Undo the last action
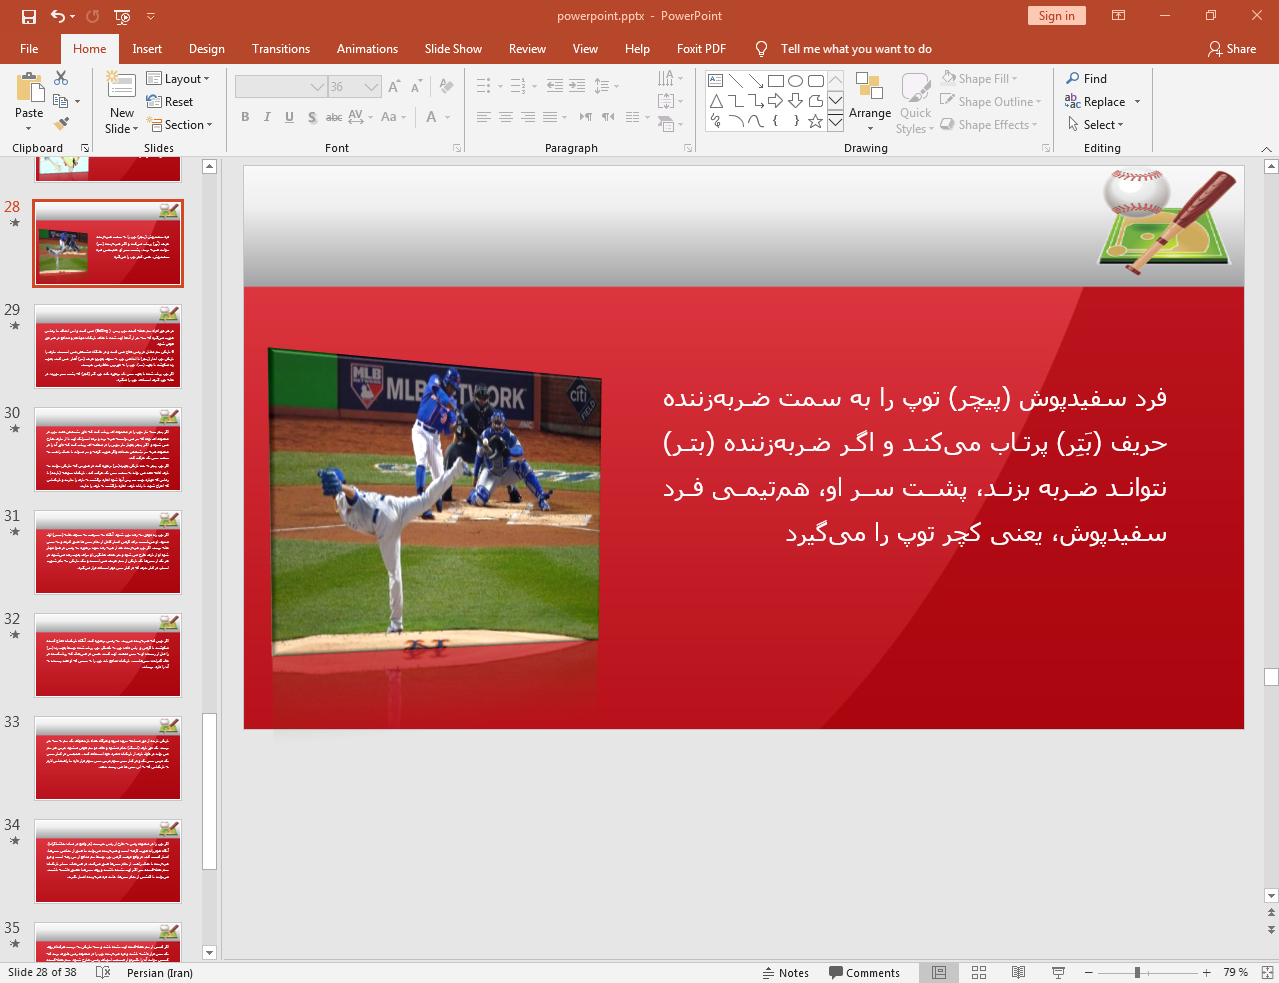 point(58,16)
